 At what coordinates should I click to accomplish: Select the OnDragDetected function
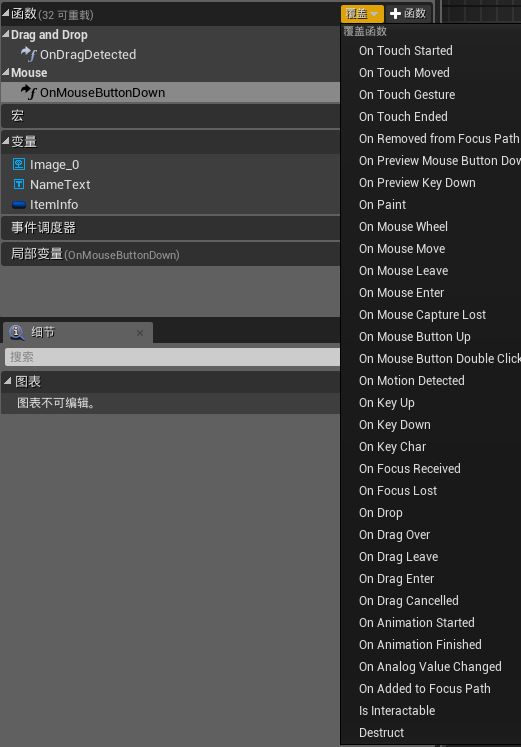(x=88, y=54)
